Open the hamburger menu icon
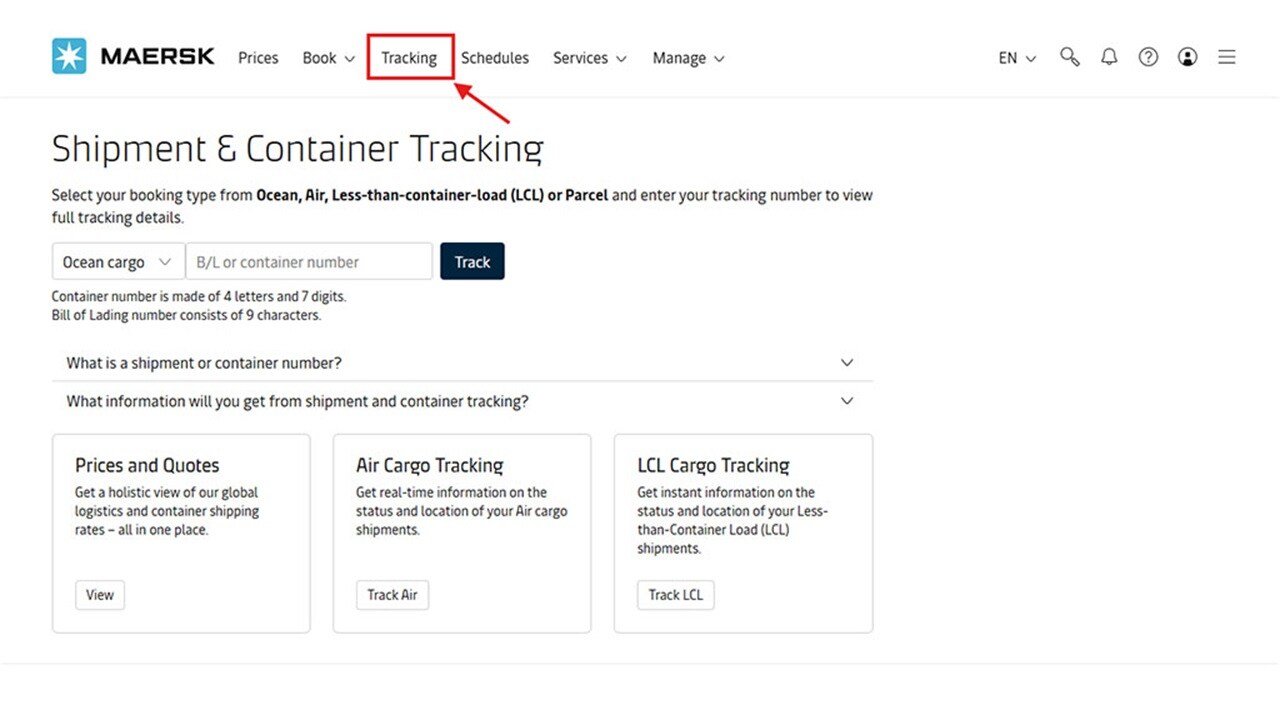Viewport: 1280px width, 720px height. click(1226, 57)
